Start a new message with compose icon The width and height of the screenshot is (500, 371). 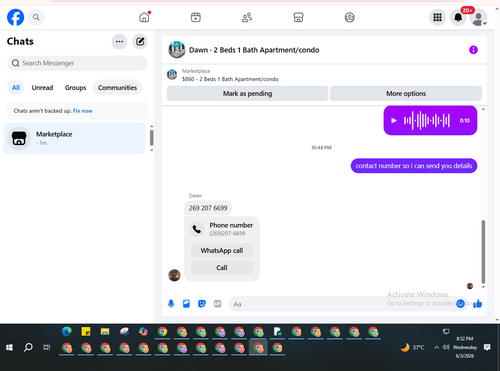tap(140, 42)
